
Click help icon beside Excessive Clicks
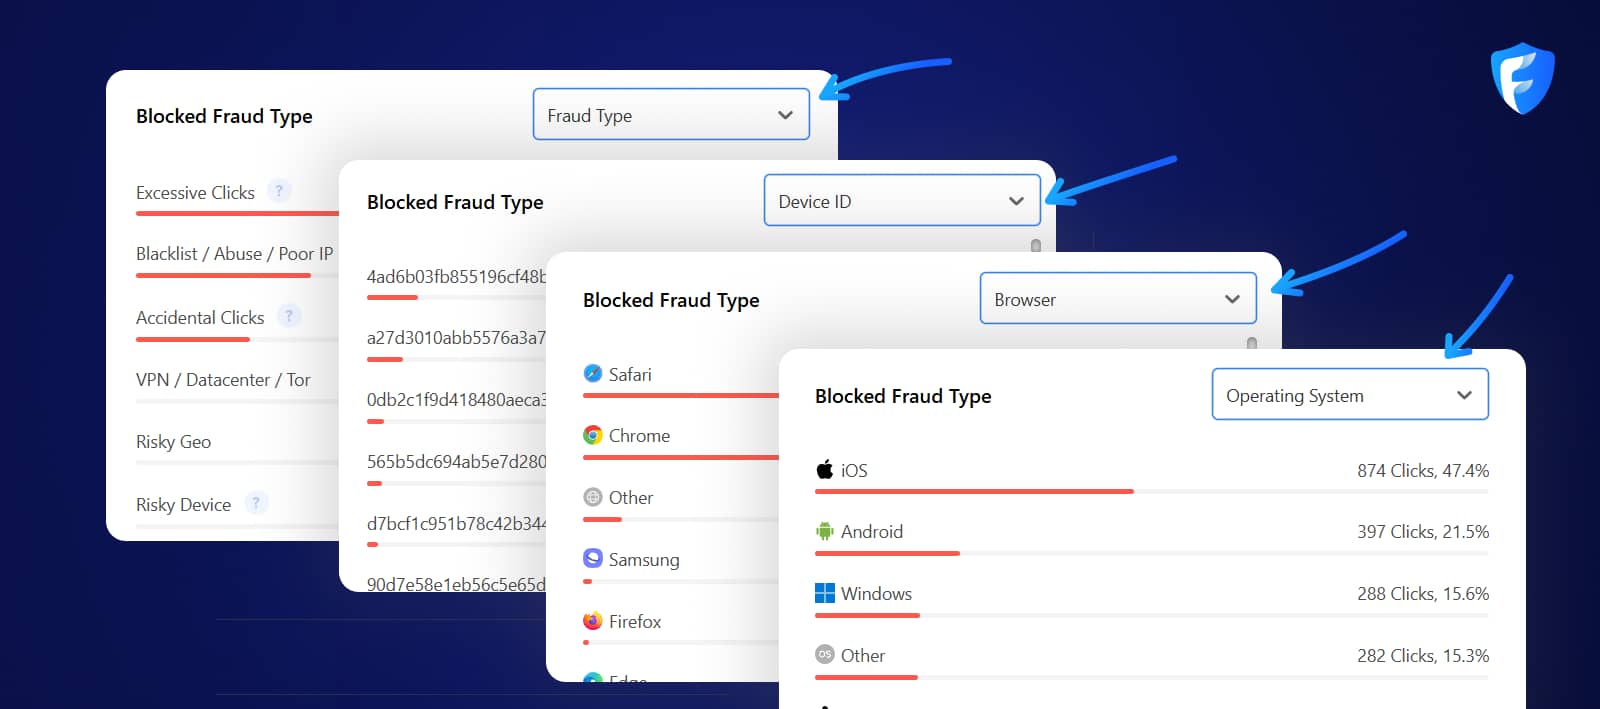tap(279, 191)
